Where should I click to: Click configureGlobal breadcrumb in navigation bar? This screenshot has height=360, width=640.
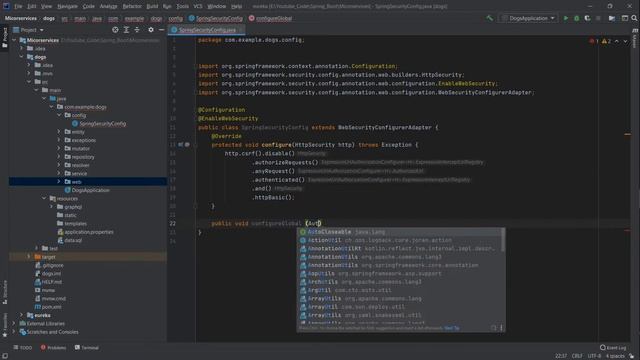tap(270, 18)
